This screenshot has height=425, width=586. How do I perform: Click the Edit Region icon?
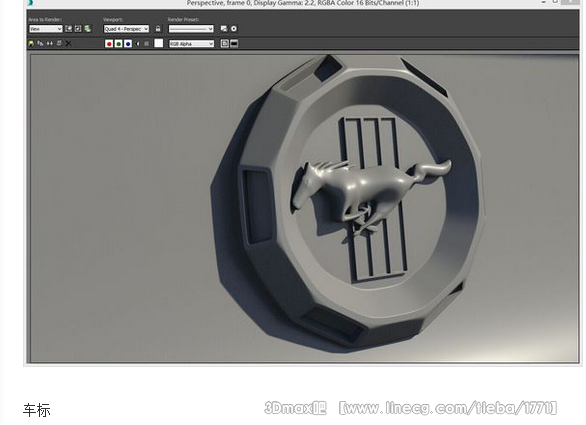click(68, 28)
